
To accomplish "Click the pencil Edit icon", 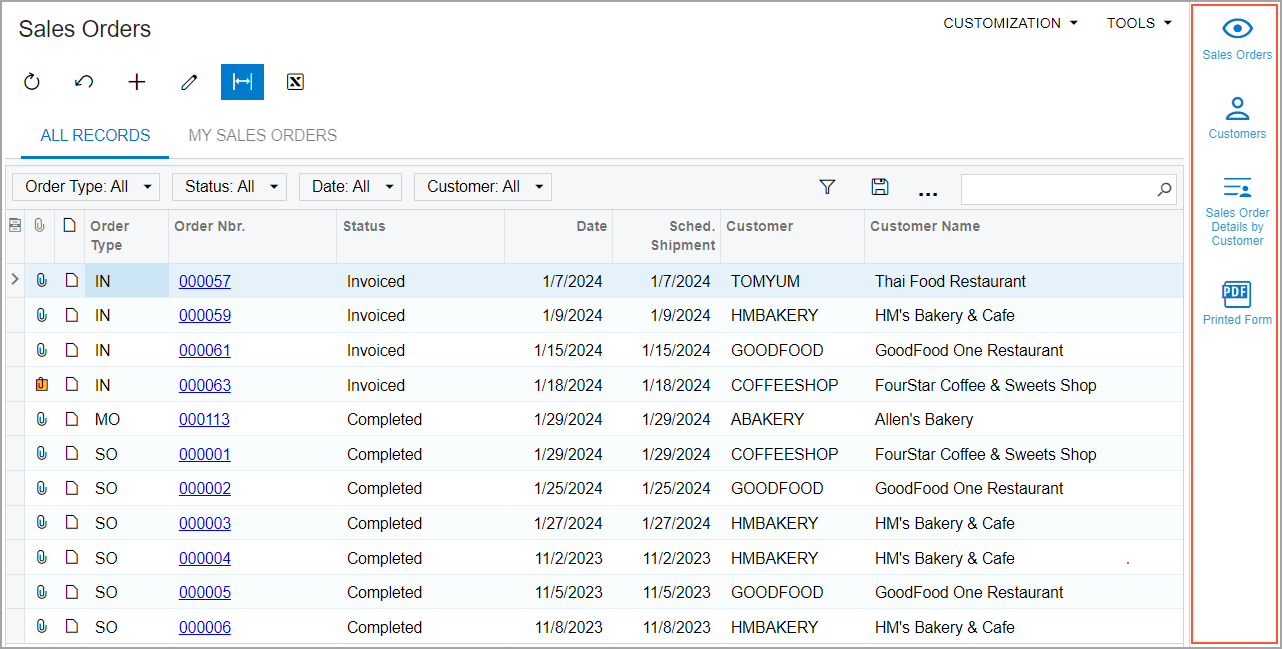I will pos(189,82).
